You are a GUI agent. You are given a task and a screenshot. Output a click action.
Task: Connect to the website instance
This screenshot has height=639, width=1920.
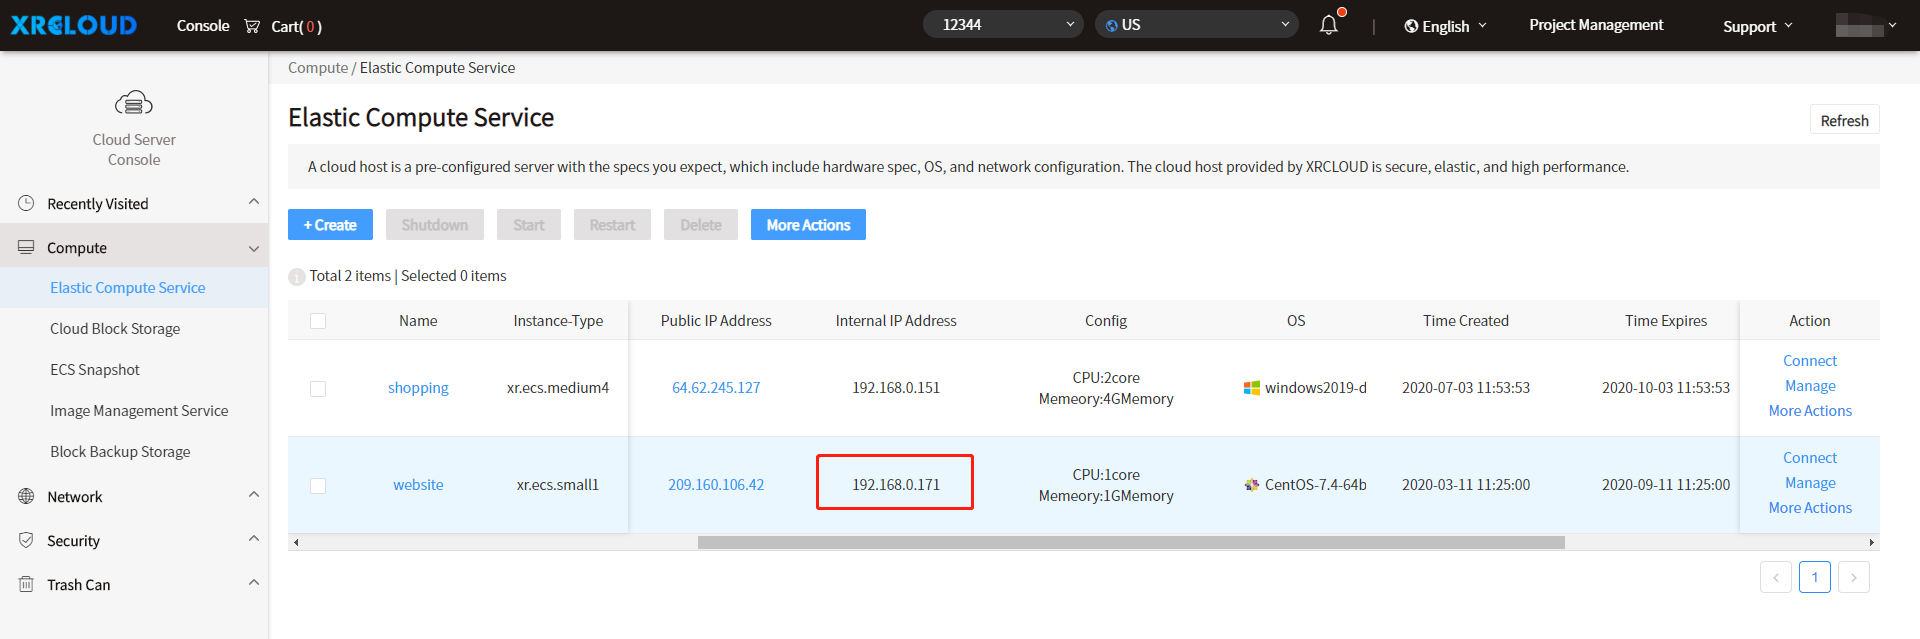click(1810, 458)
